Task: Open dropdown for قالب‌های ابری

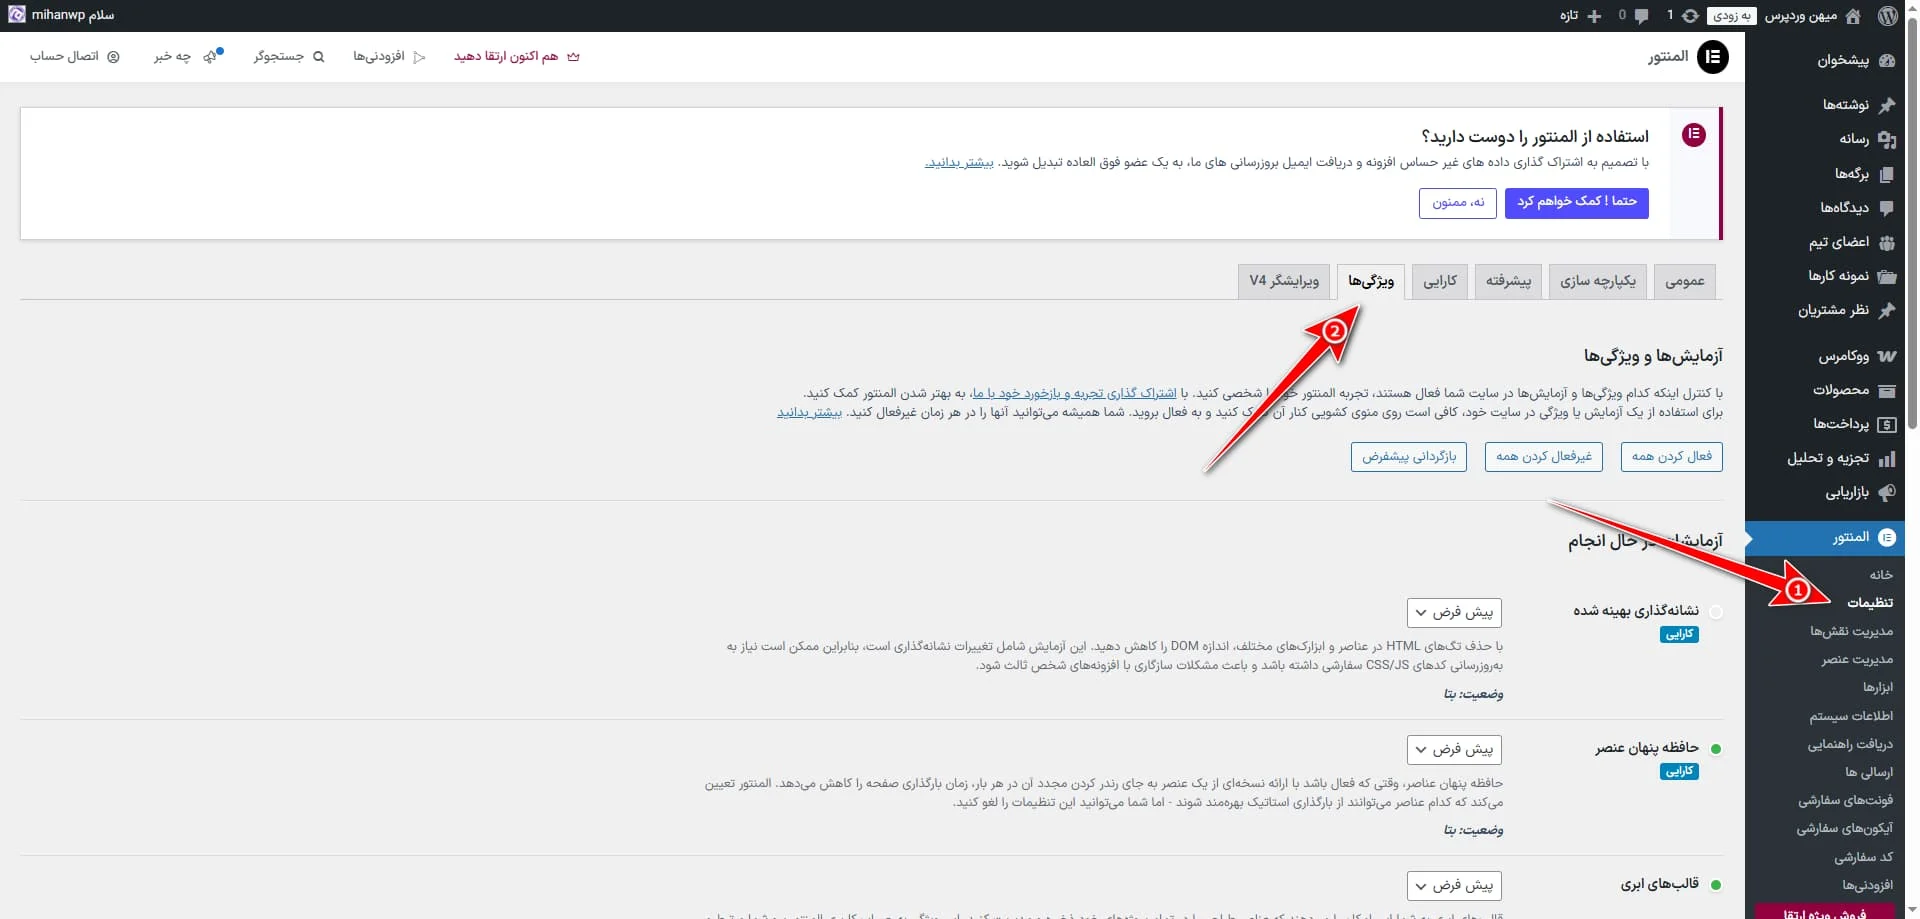Action: coord(1453,885)
